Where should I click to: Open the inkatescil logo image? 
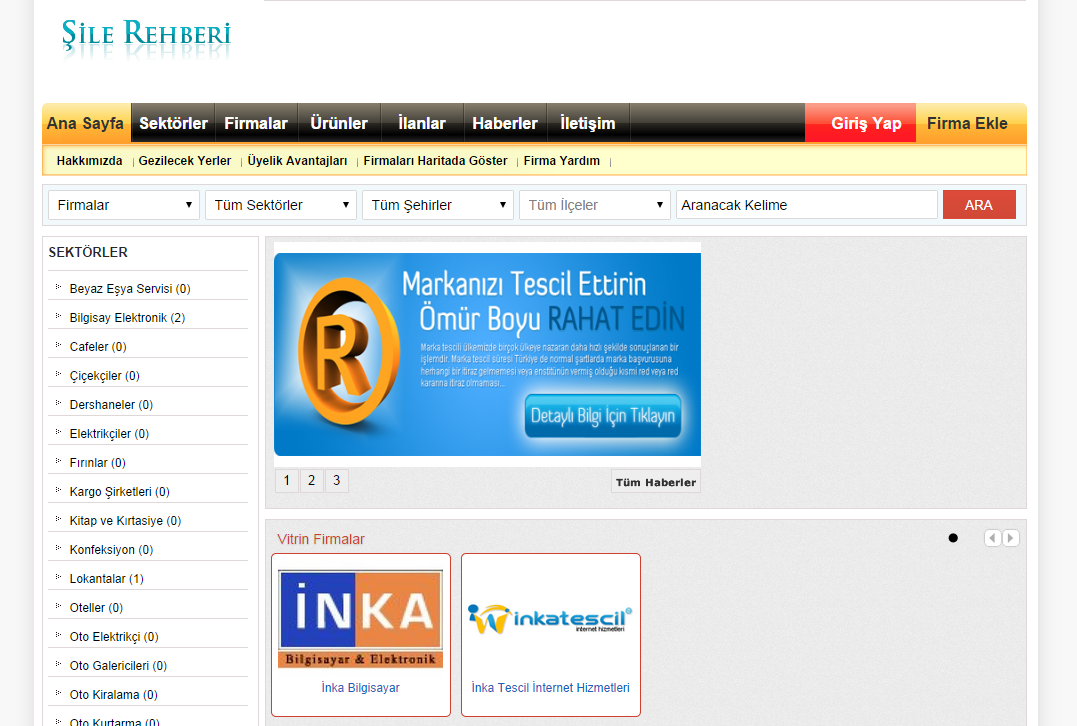point(550,618)
